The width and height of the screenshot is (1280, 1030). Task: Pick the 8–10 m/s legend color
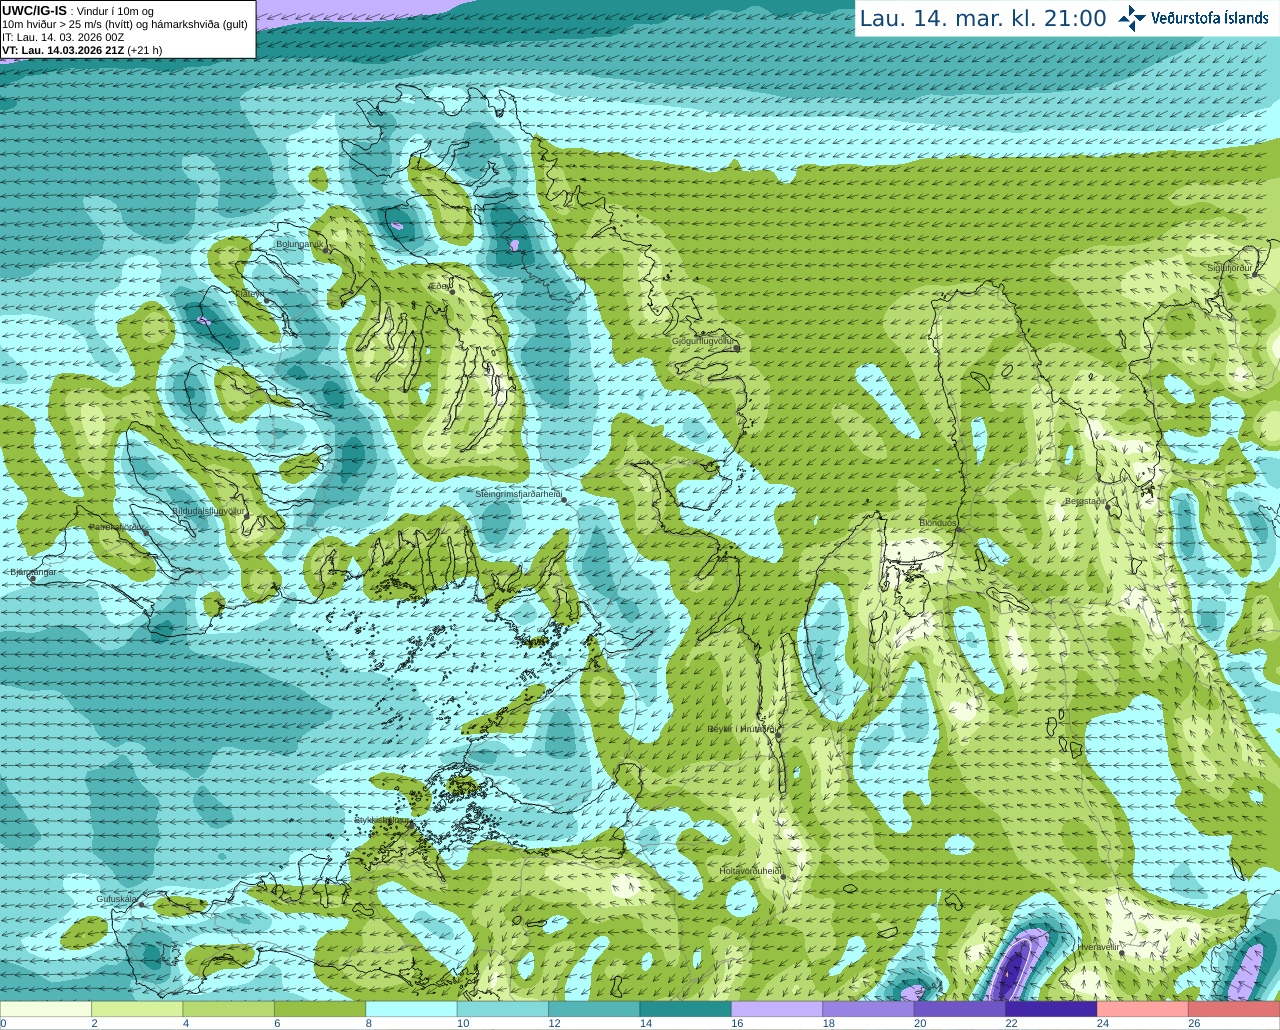412,1009
